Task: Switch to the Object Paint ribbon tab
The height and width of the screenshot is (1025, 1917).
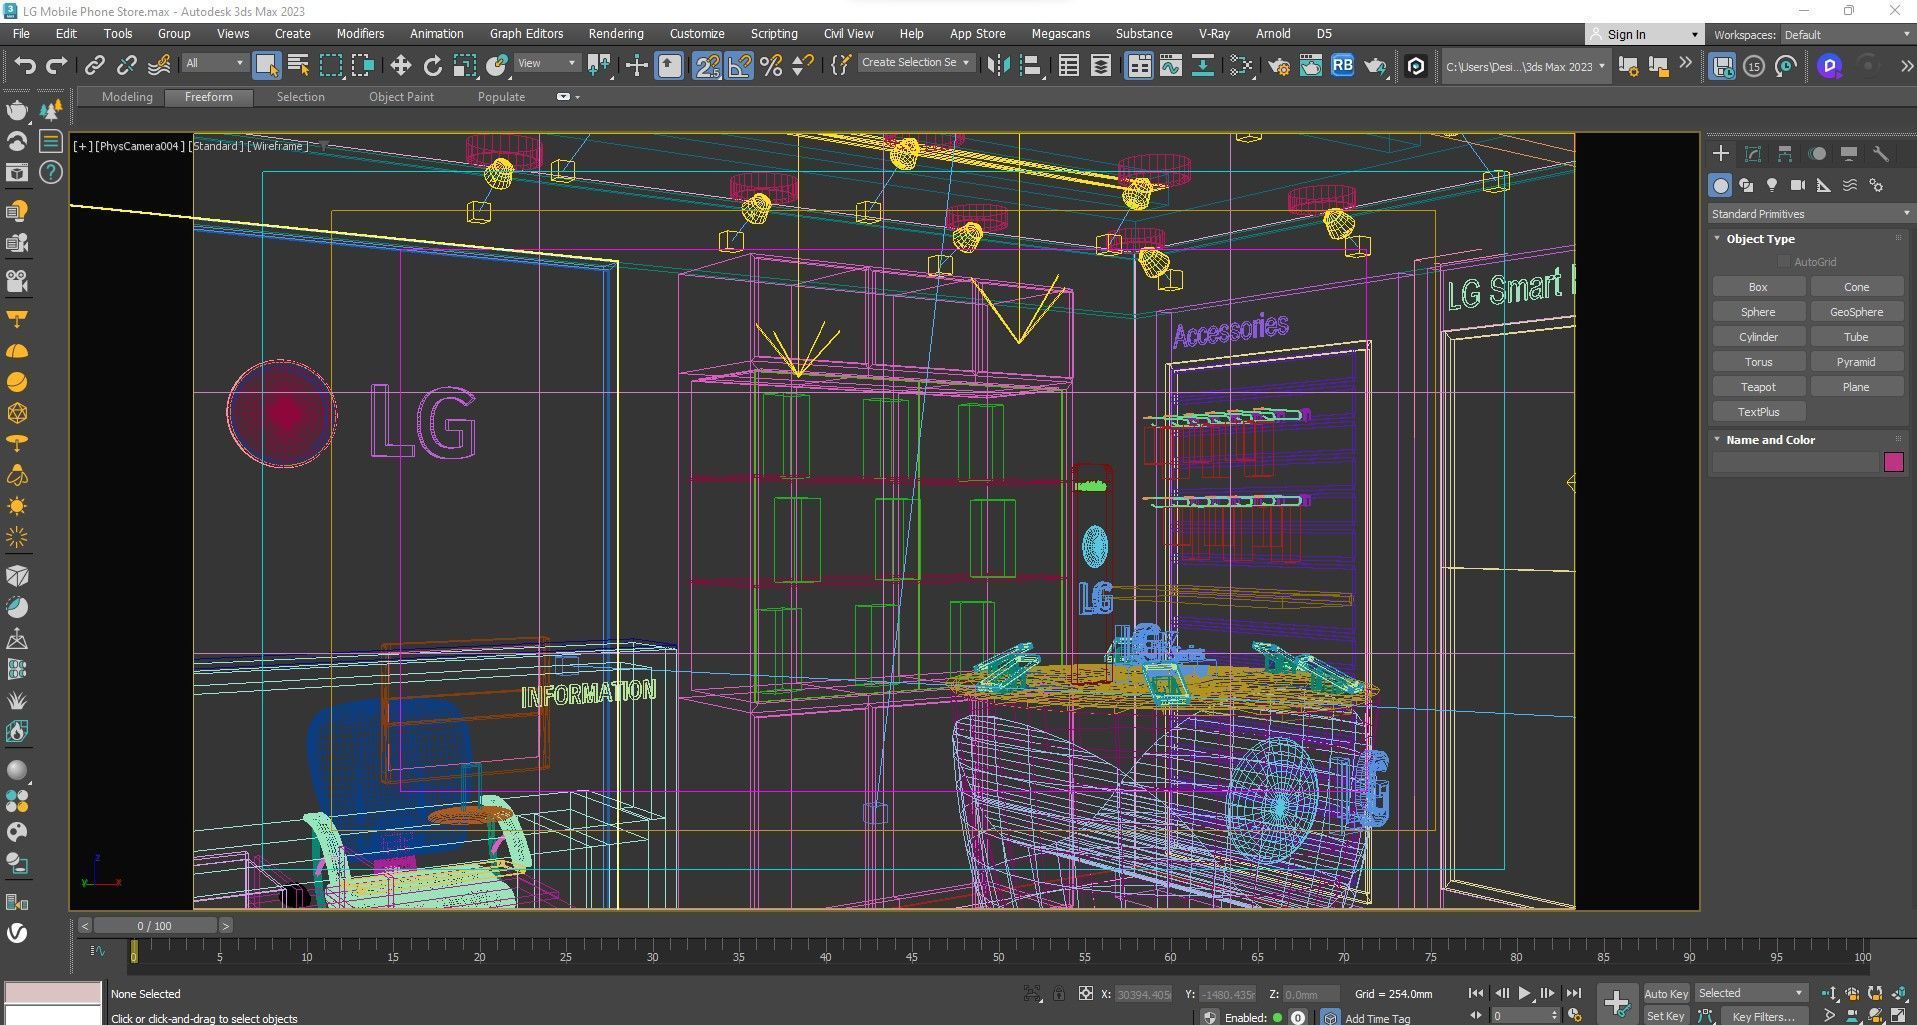Action: click(401, 97)
